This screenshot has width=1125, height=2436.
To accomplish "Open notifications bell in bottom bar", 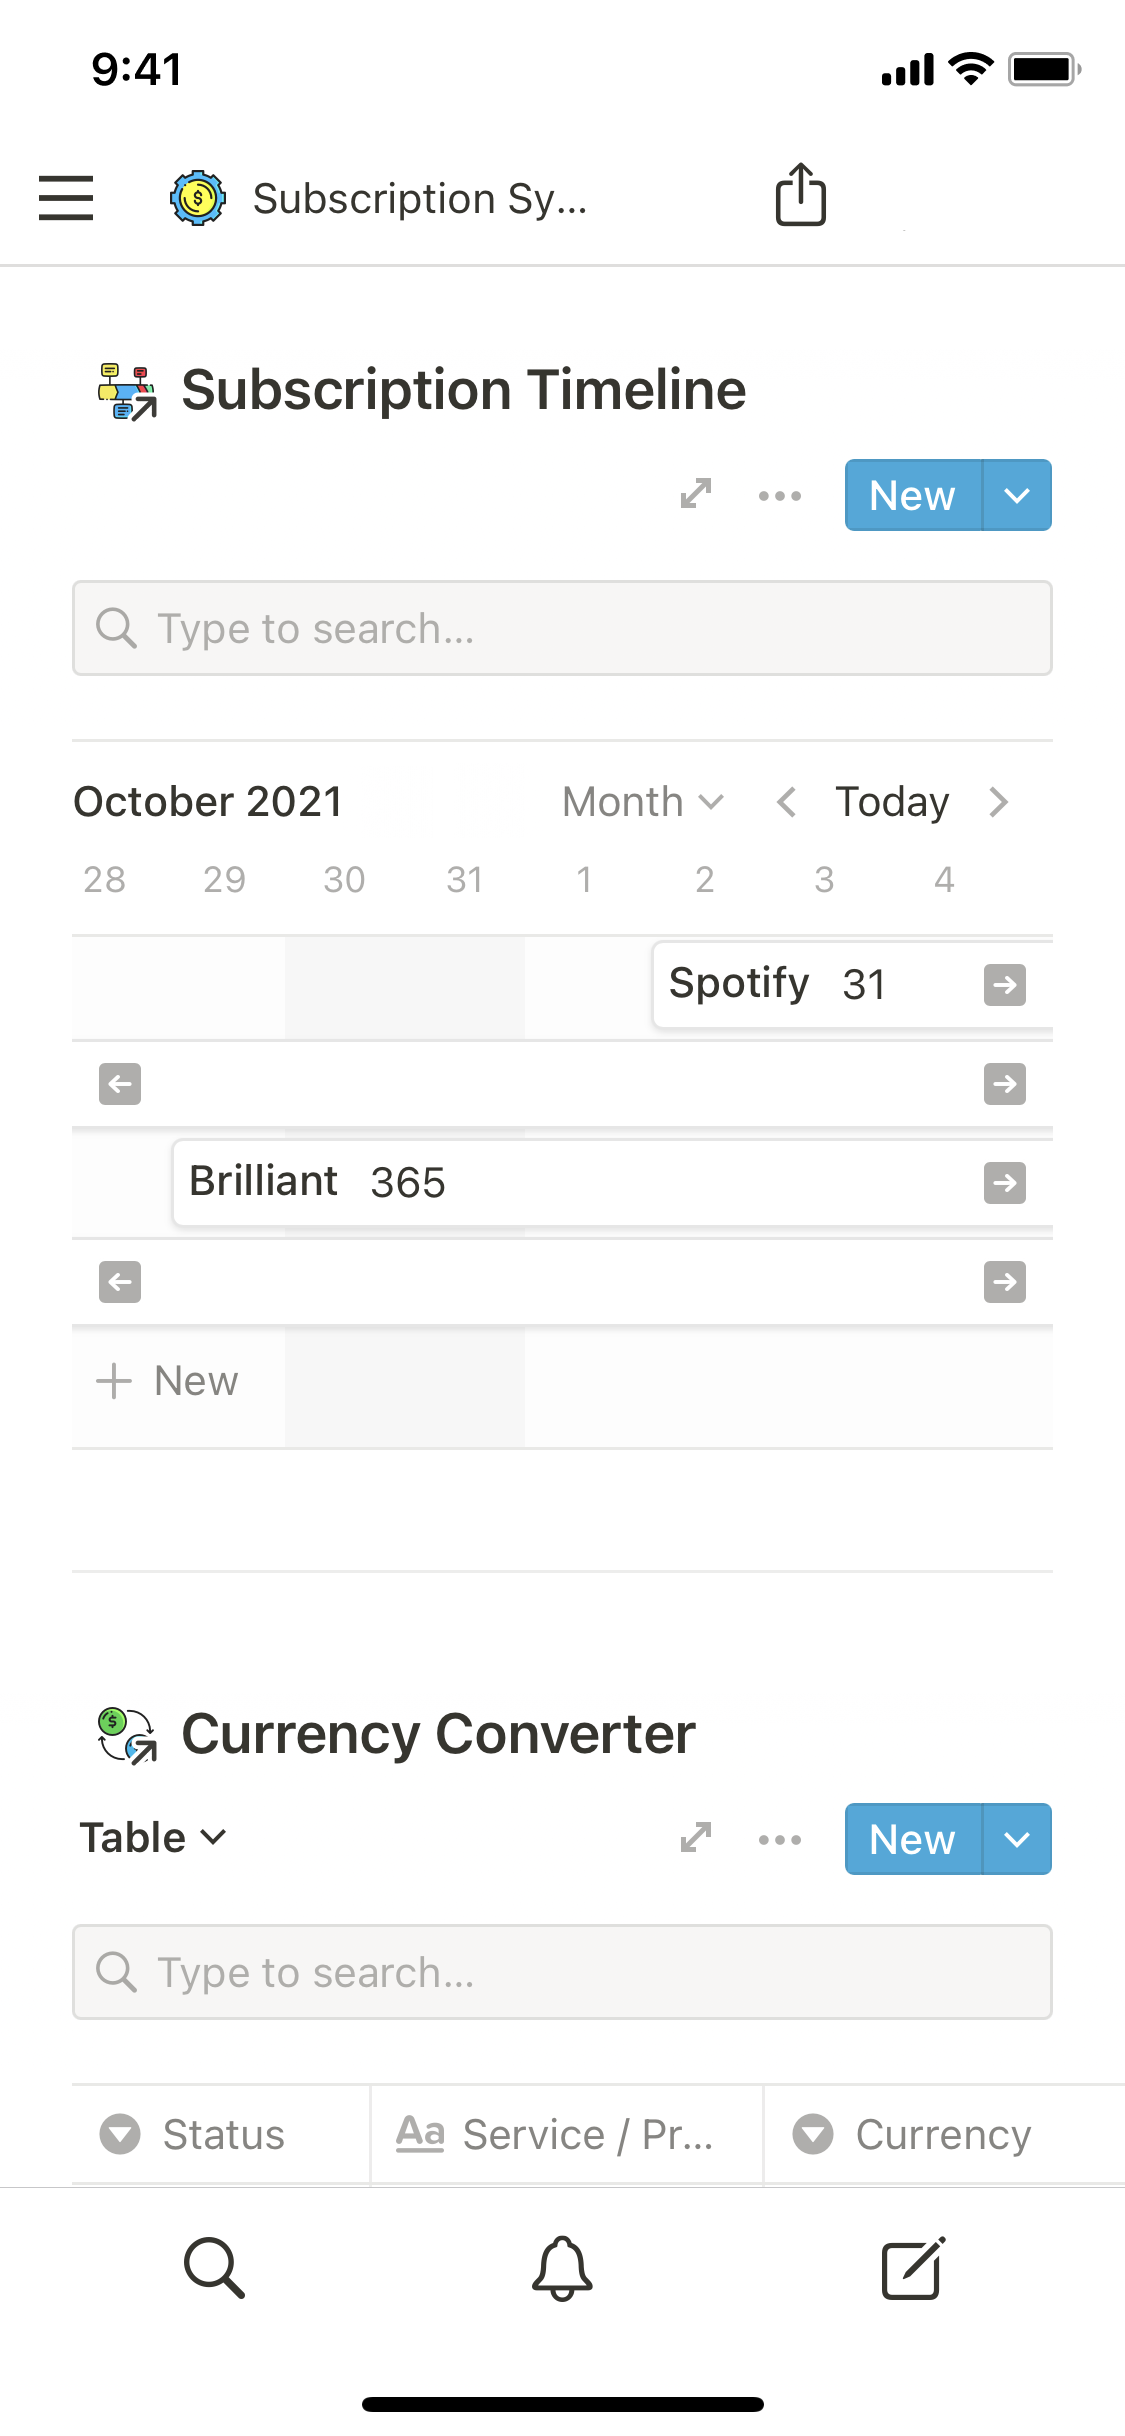I will [x=562, y=2267].
